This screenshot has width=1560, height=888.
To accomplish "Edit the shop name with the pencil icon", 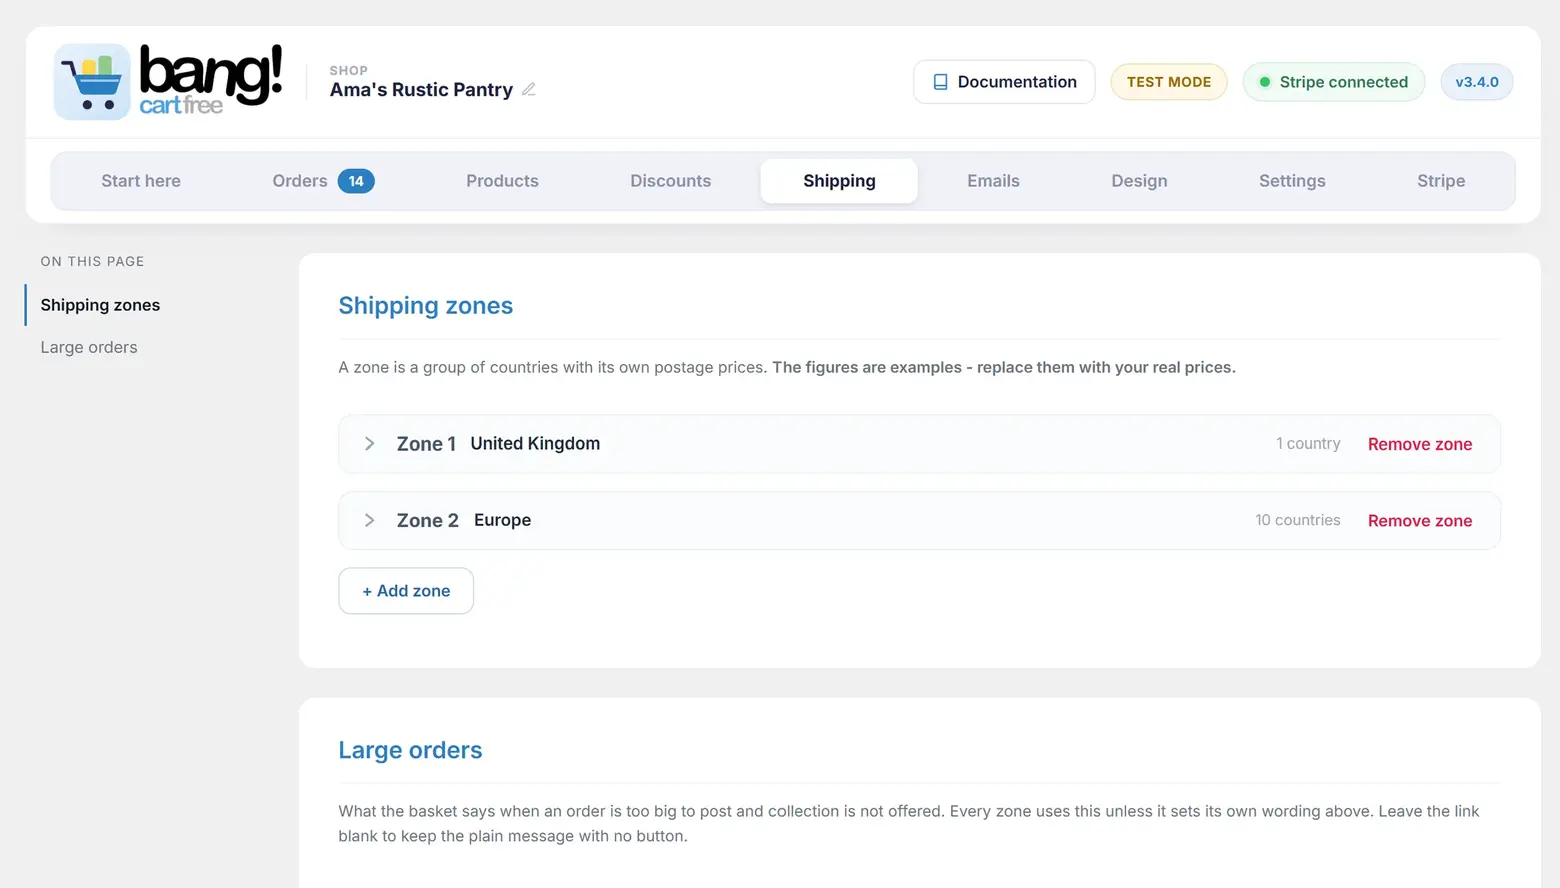I will [x=529, y=90].
